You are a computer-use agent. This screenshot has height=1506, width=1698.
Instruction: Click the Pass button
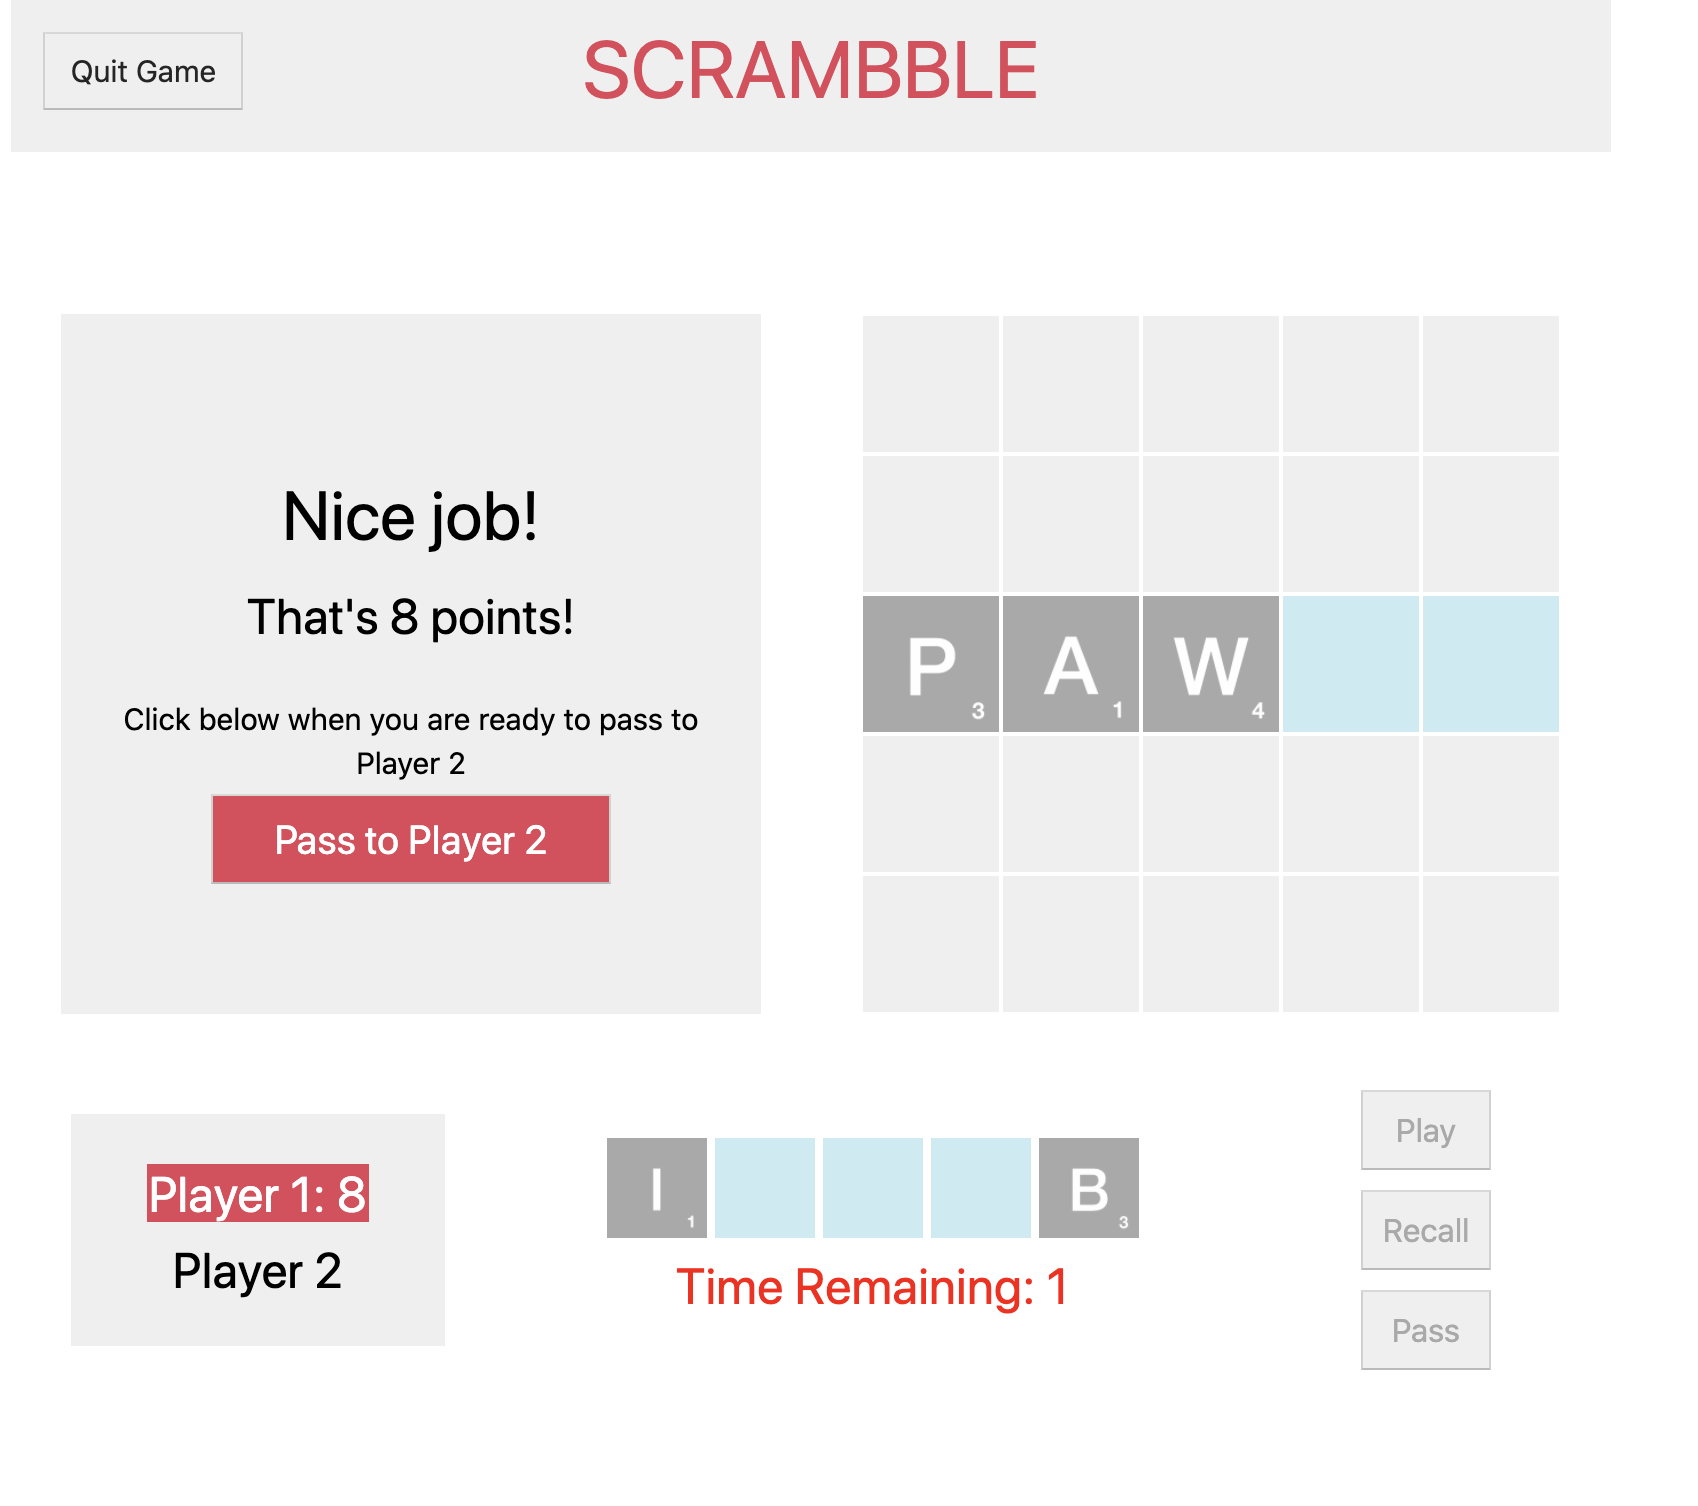(1426, 1330)
